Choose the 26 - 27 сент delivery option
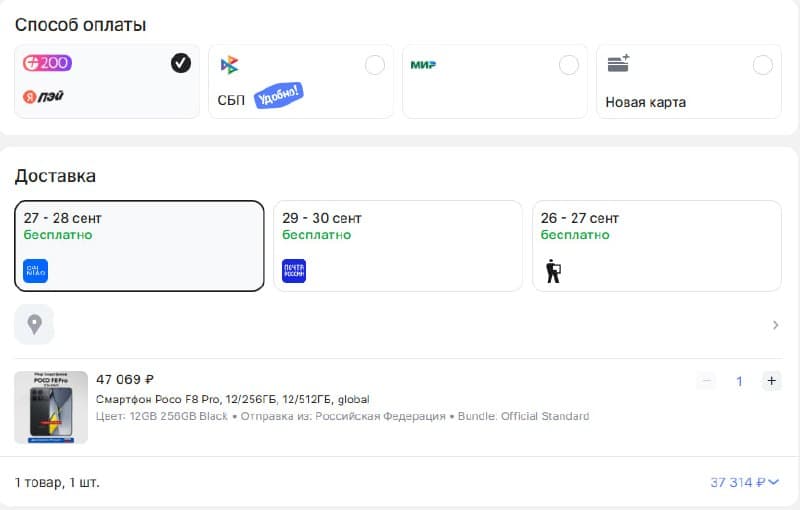Screen dimensions: 800x510 [x=657, y=246]
